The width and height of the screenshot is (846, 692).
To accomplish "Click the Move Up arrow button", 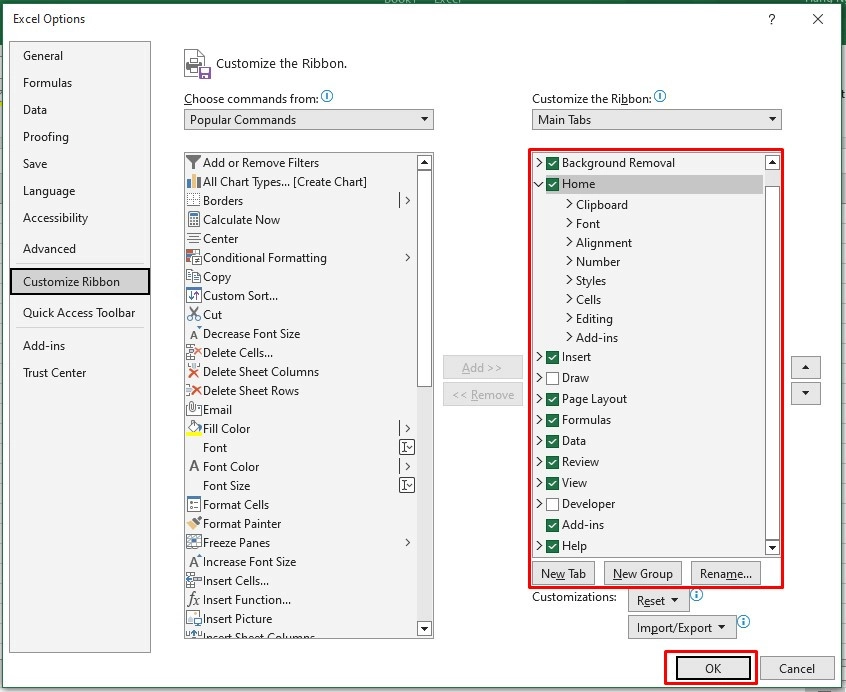I will (x=805, y=367).
